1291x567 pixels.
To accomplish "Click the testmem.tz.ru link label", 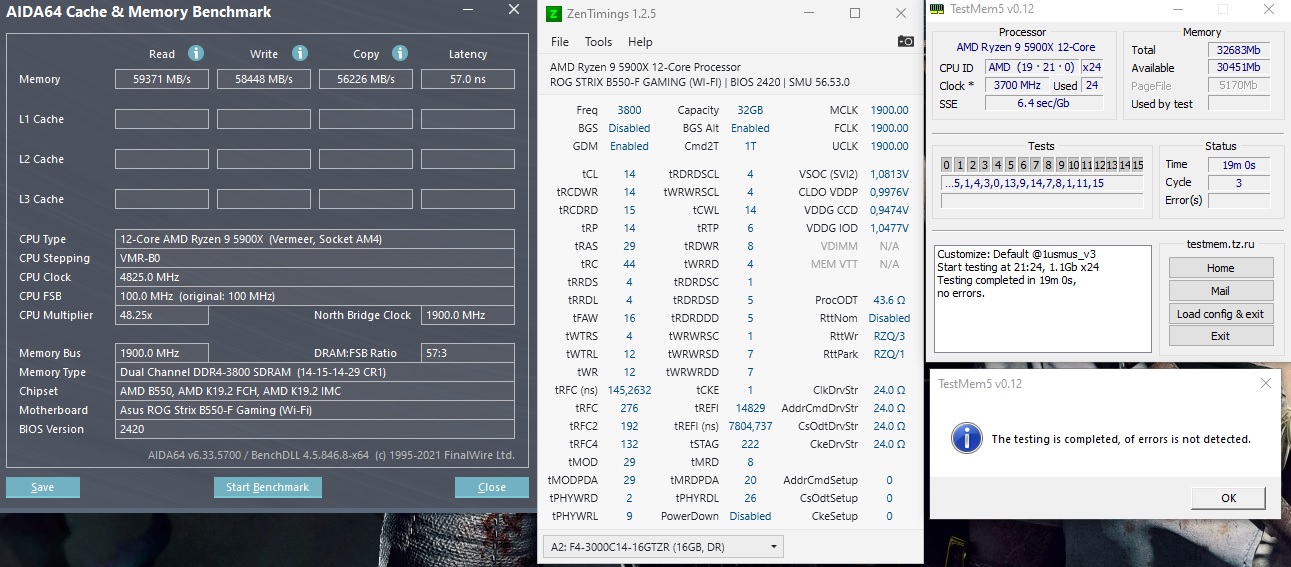I will coord(1220,244).
